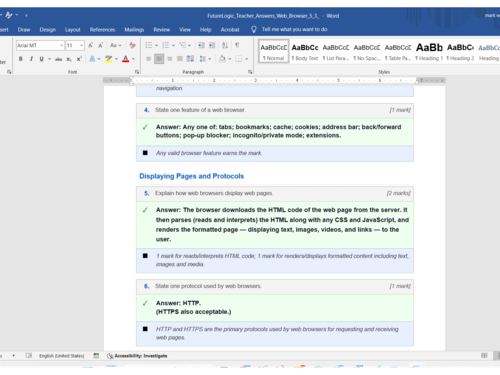Open the font size dropdown
The height and width of the screenshot is (375, 500).
coord(81,45)
